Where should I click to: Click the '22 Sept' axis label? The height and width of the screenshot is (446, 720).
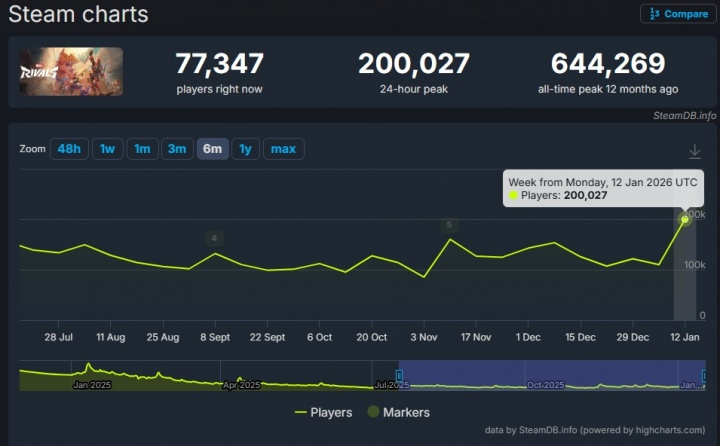click(x=267, y=337)
